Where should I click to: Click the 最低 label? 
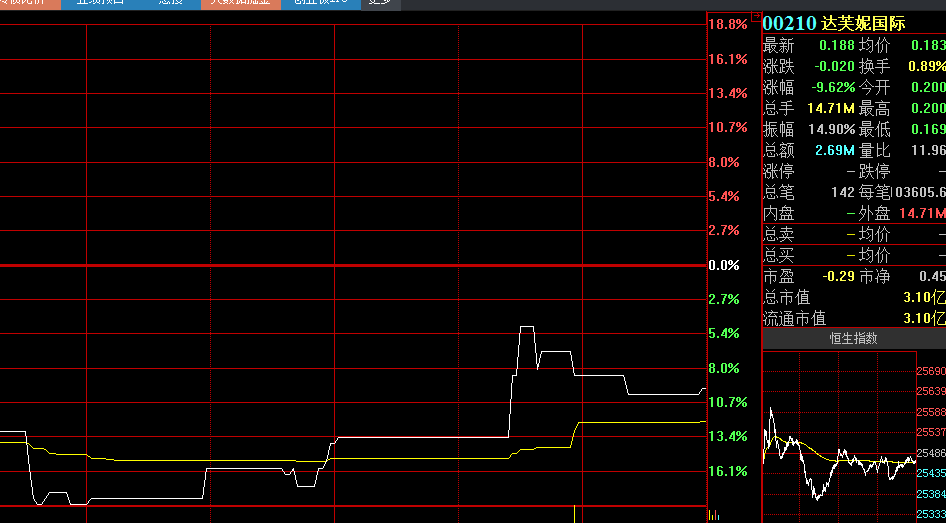[874, 130]
